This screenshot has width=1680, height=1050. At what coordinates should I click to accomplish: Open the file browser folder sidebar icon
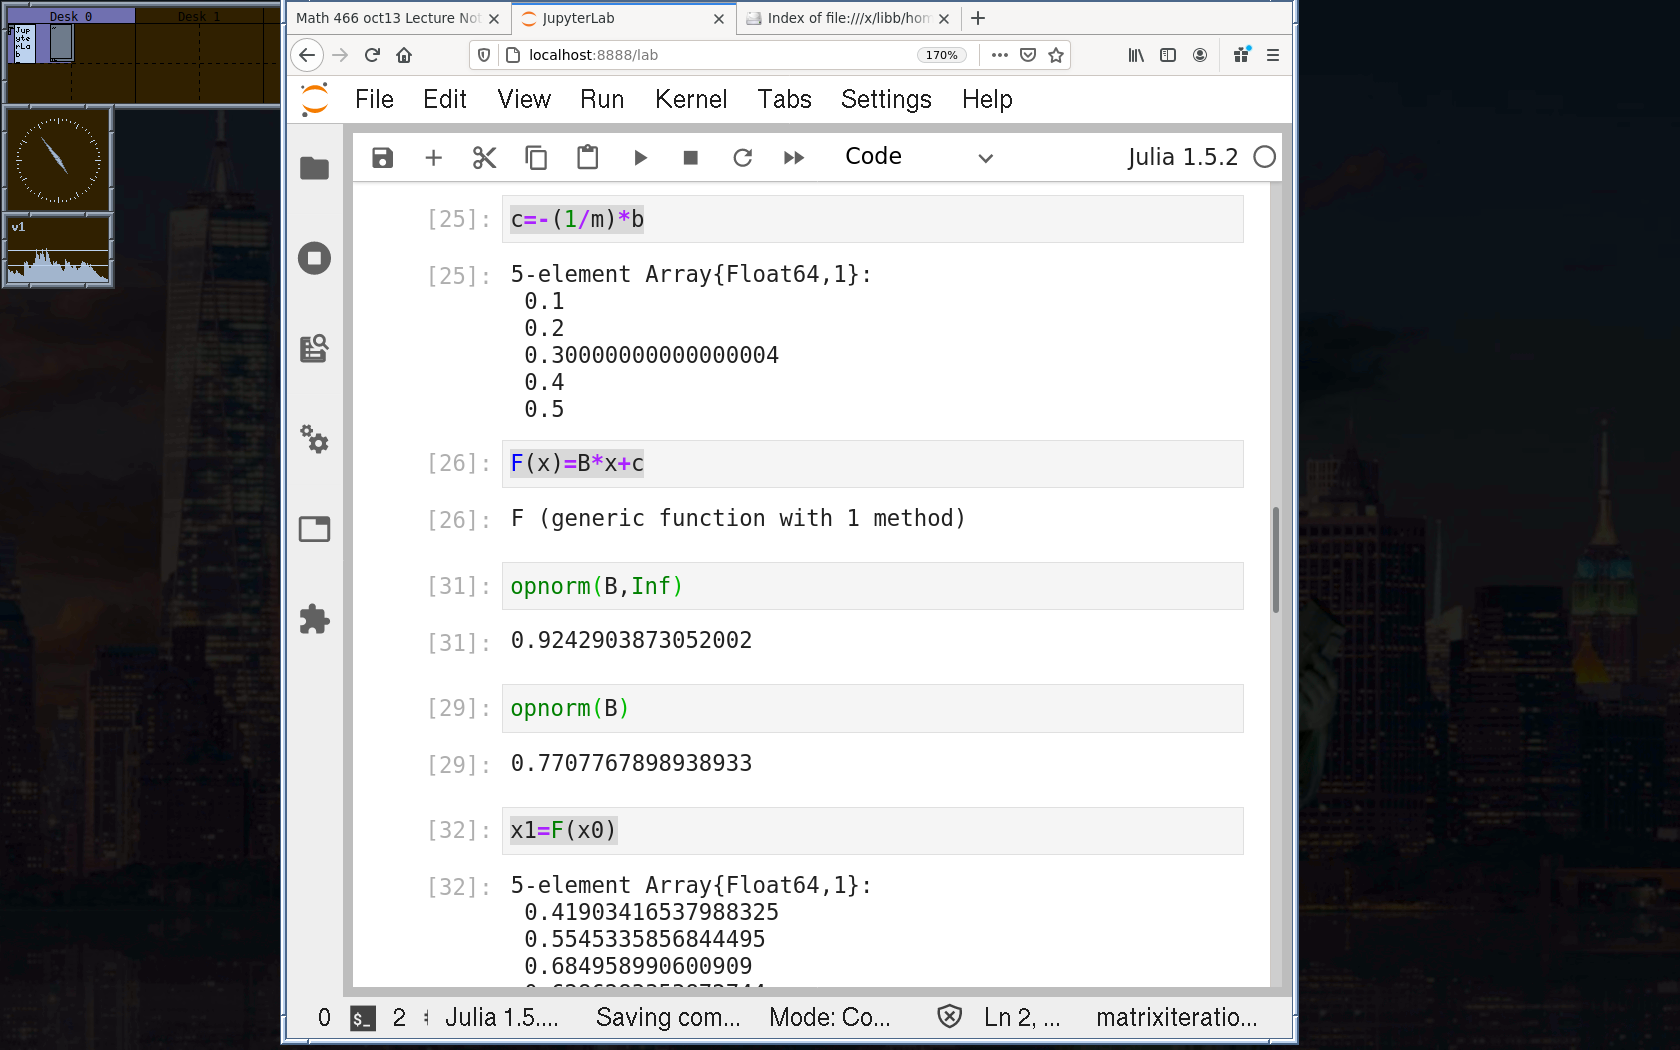pos(314,168)
